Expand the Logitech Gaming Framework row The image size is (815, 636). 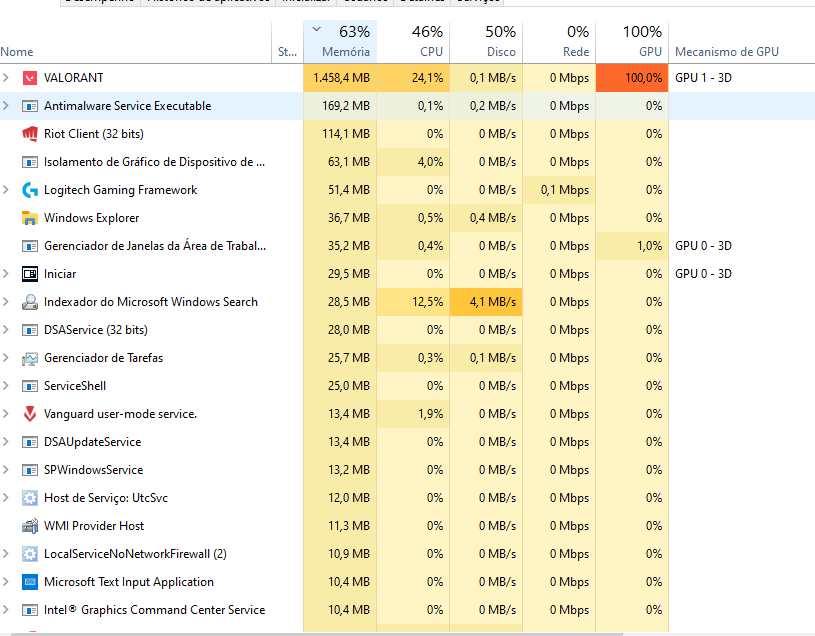(x=6, y=190)
